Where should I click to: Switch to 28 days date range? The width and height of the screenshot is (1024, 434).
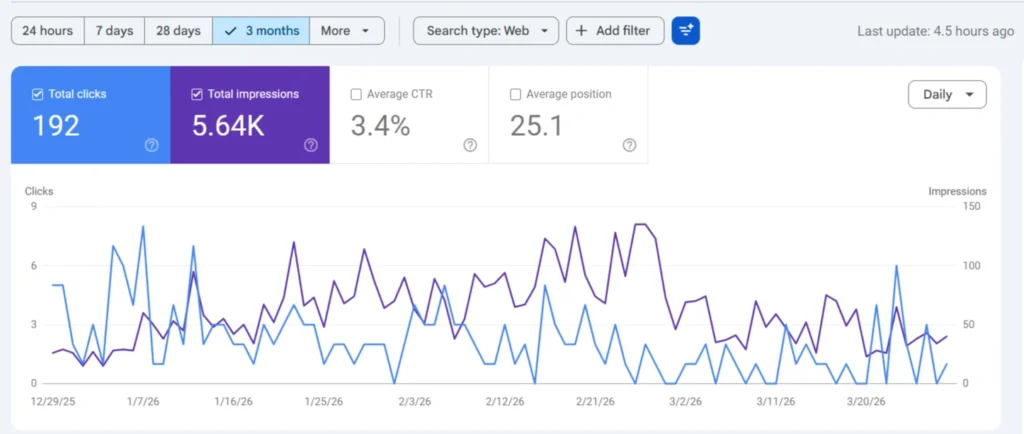(178, 31)
